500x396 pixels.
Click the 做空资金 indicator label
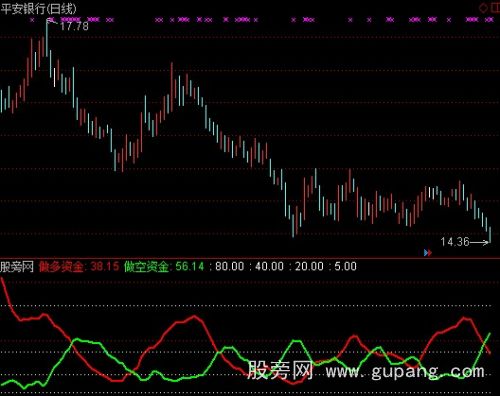(x=146, y=267)
